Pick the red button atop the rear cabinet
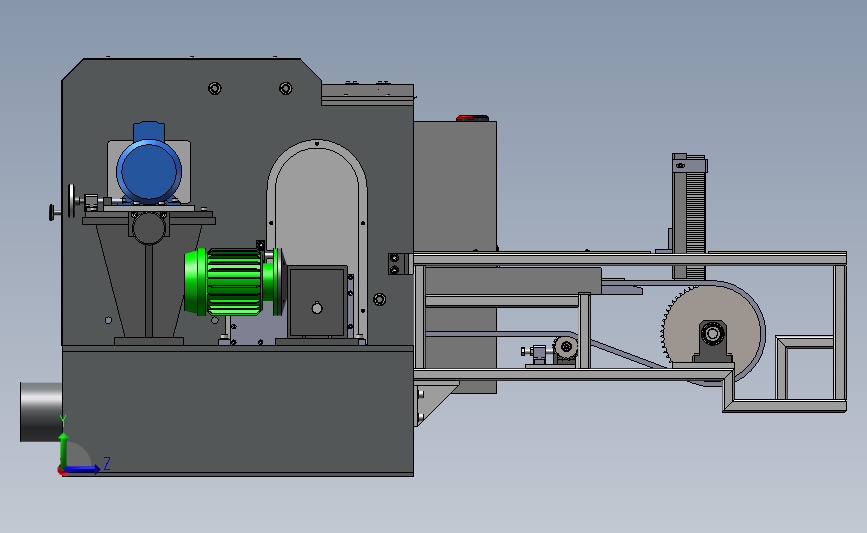Screen dimensions: 867x533 click(472, 118)
